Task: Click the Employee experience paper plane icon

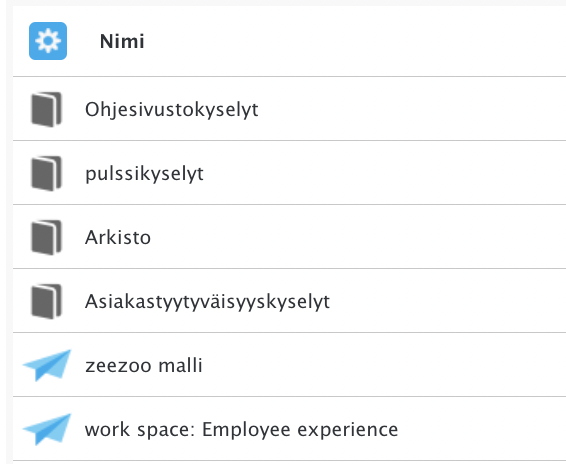Action: point(47,429)
